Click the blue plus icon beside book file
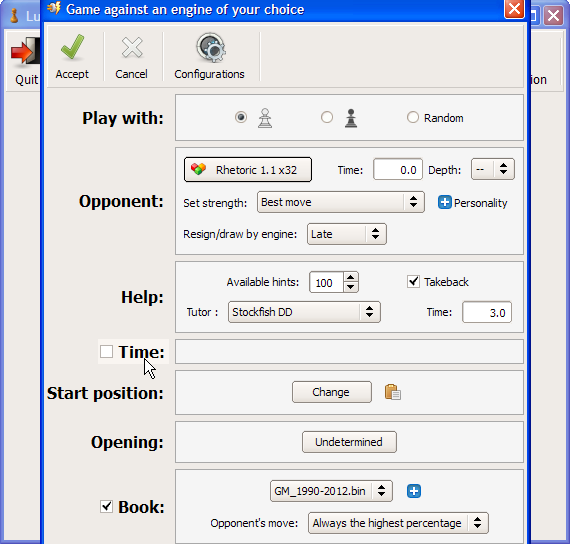This screenshot has height=544, width=570. (414, 491)
